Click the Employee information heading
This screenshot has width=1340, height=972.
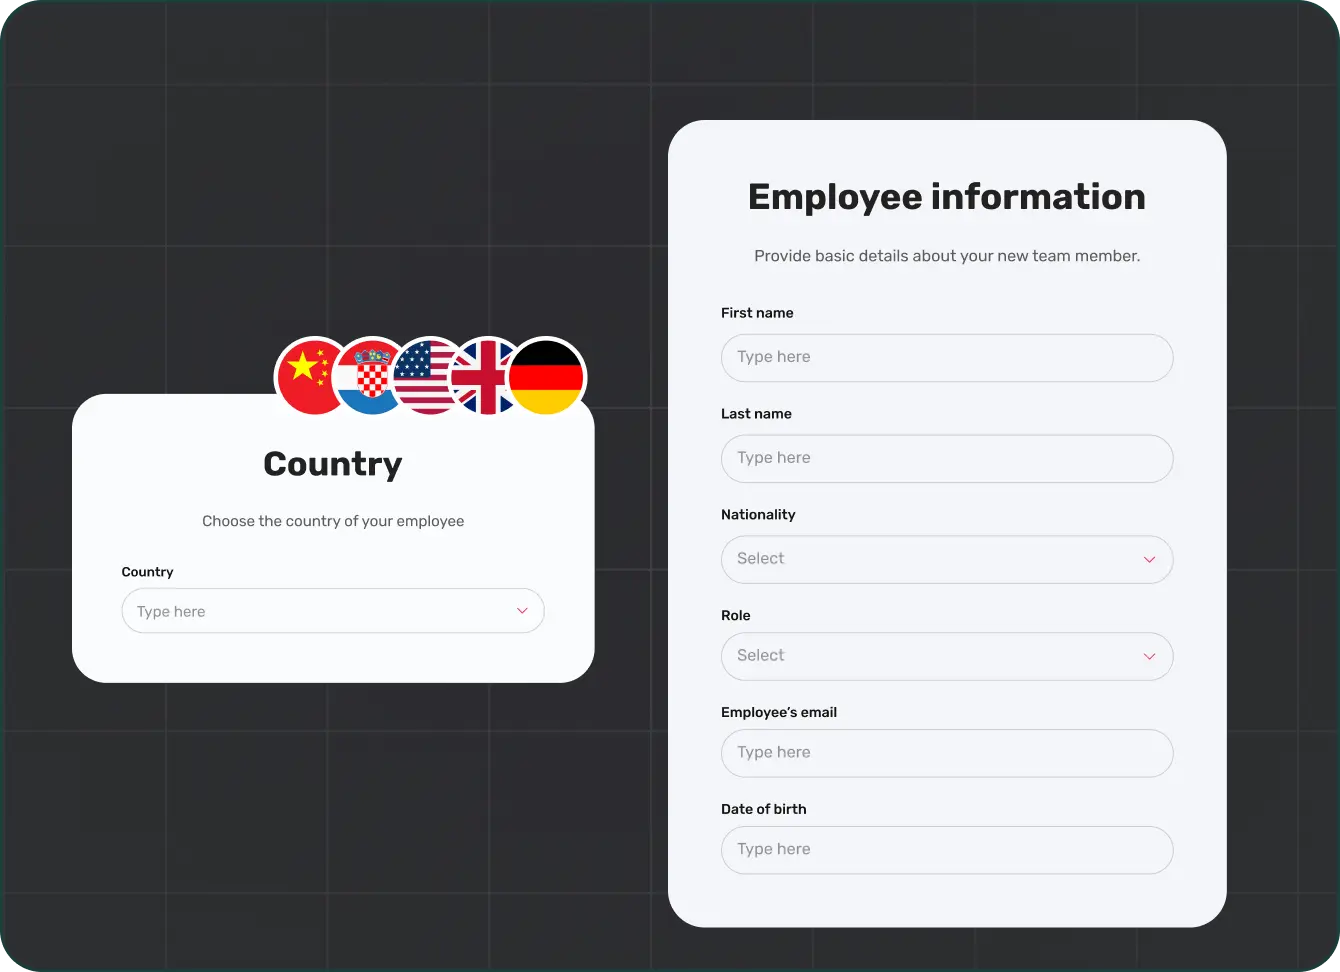[x=946, y=197]
